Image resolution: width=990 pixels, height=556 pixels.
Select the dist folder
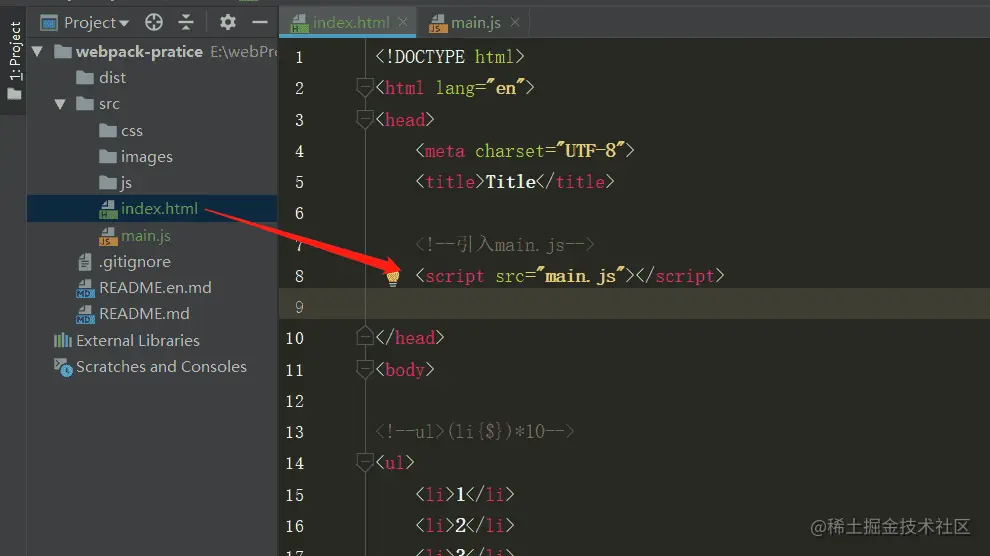(112, 78)
